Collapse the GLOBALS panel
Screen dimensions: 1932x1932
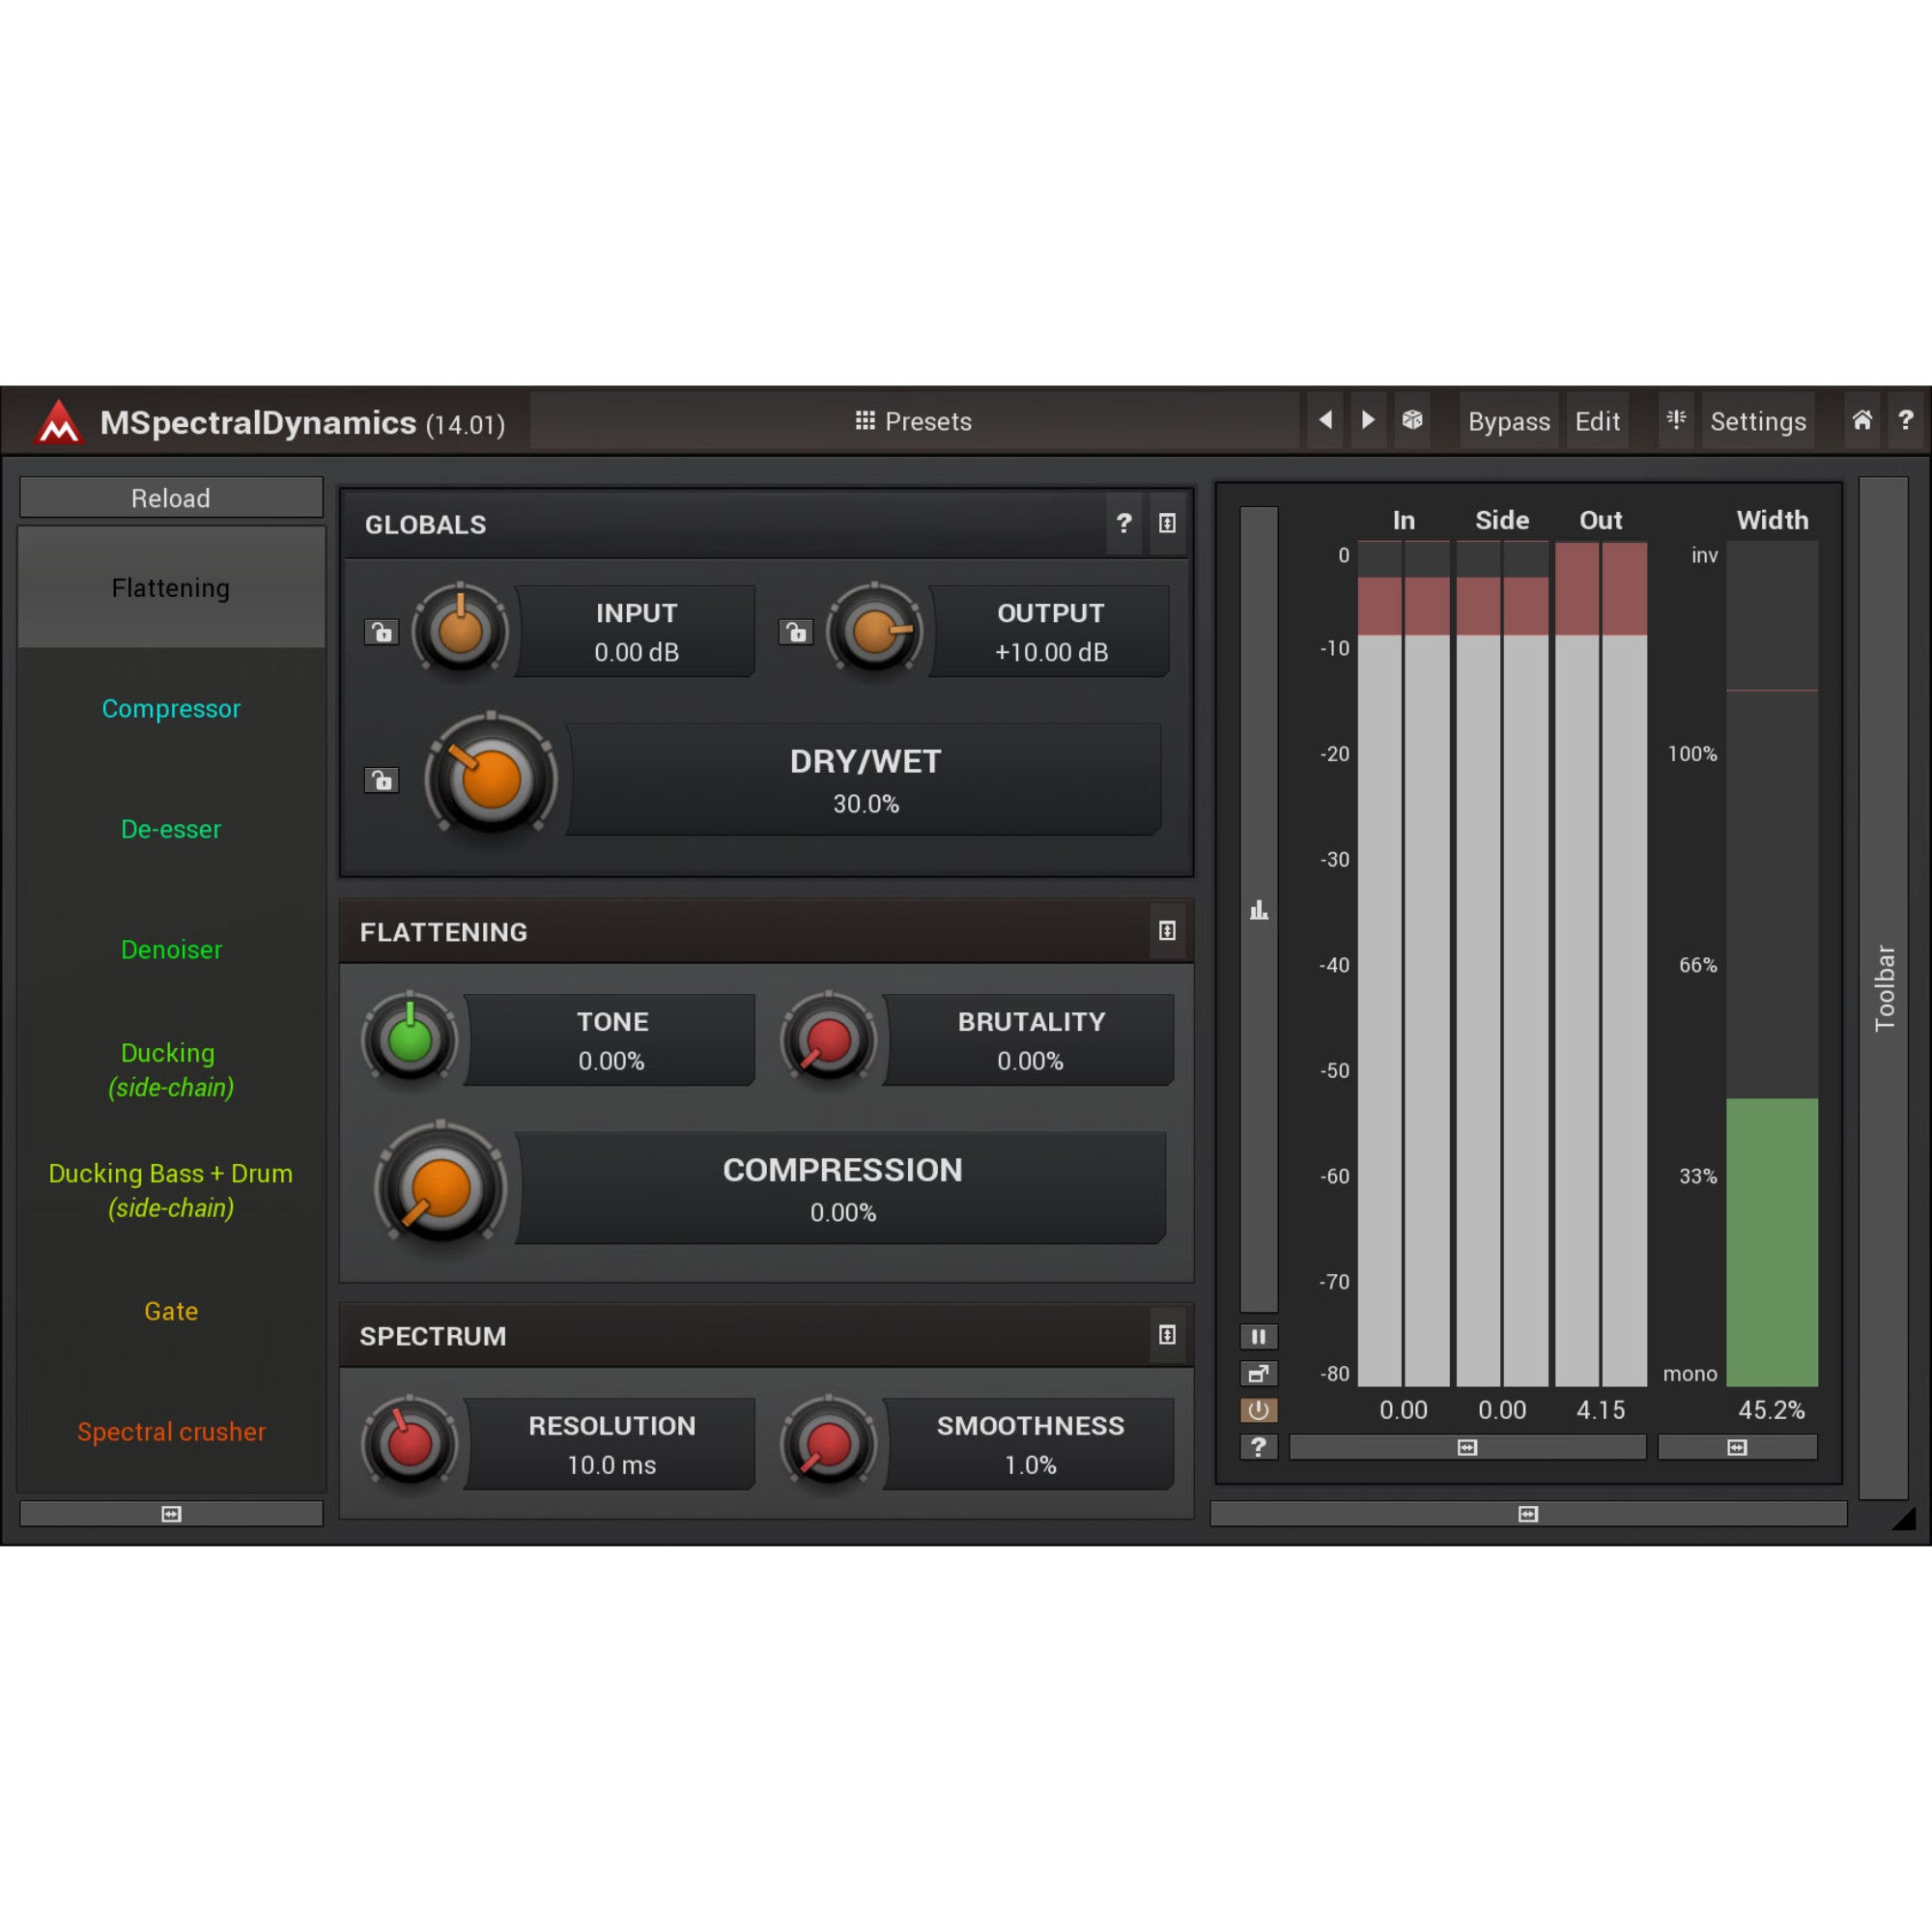1167,523
